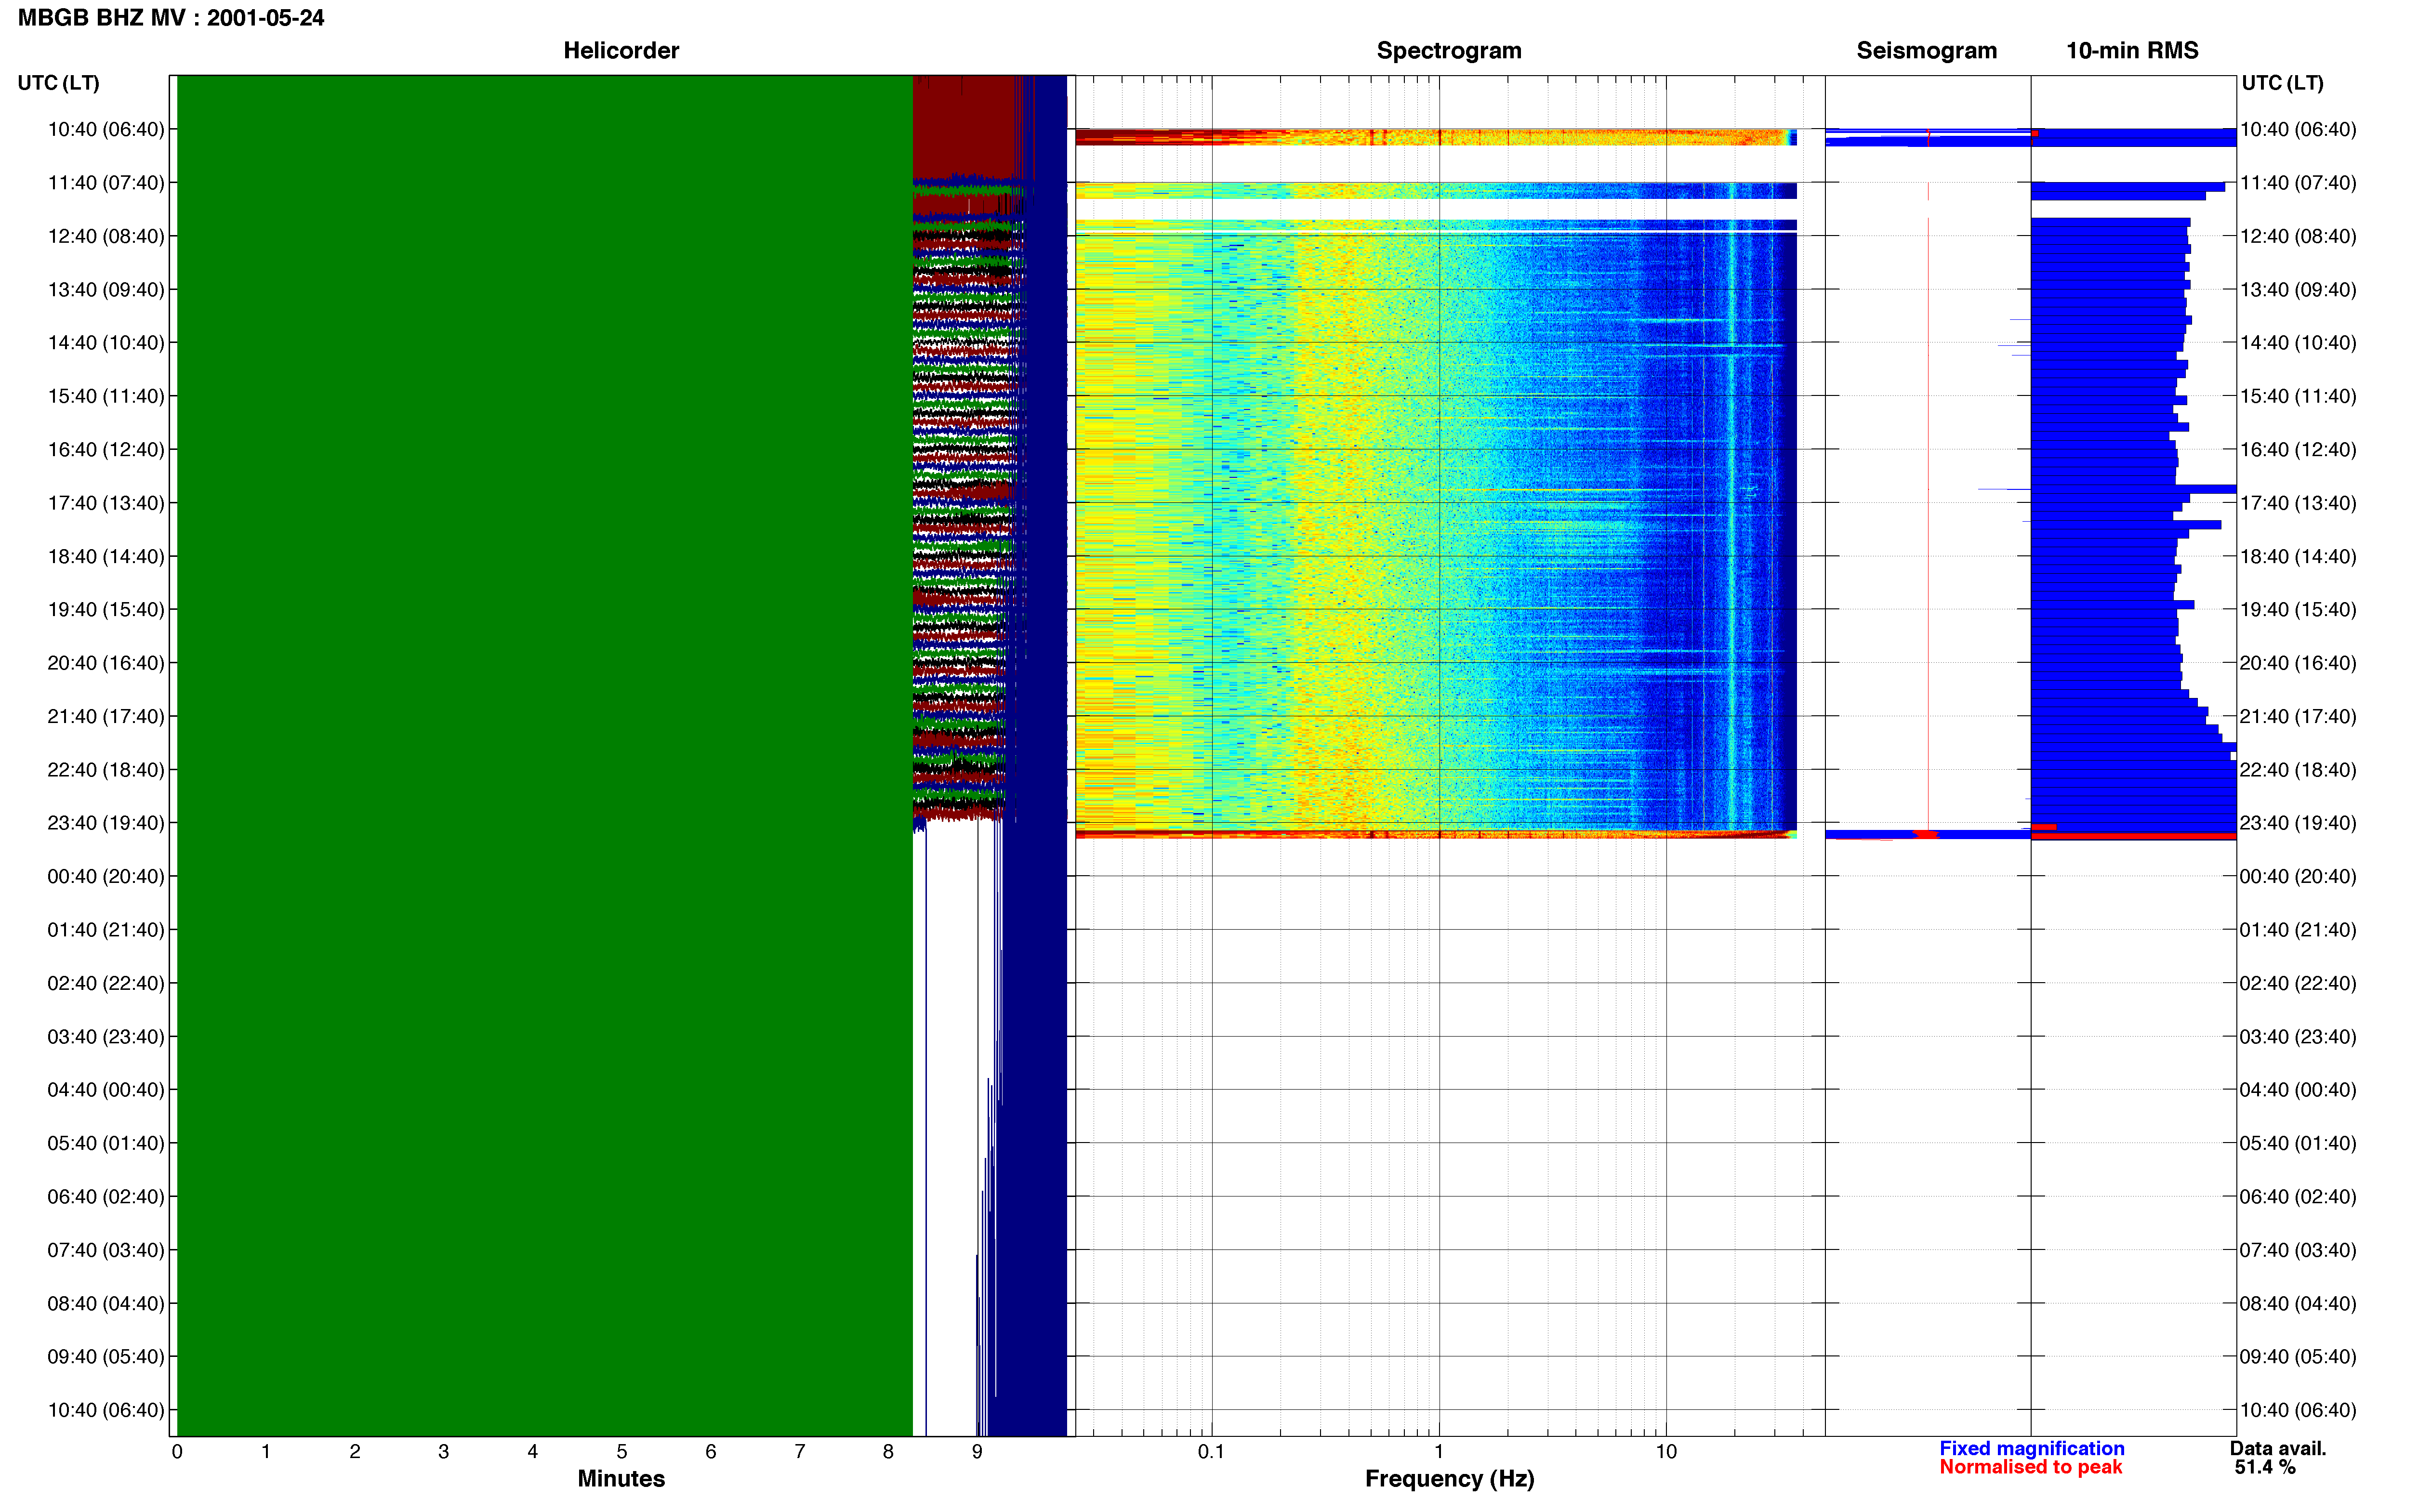Click the right-side 23:40 (19:40) time label
The image size is (2418, 1512).
[x=2298, y=822]
